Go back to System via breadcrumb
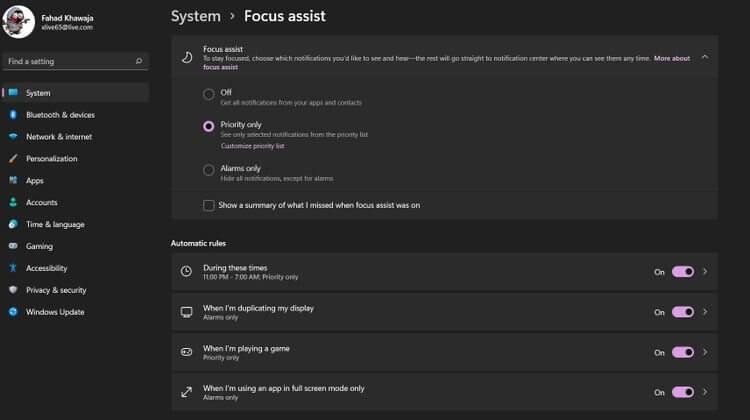This screenshot has height=420, width=750. pyautogui.click(x=196, y=16)
